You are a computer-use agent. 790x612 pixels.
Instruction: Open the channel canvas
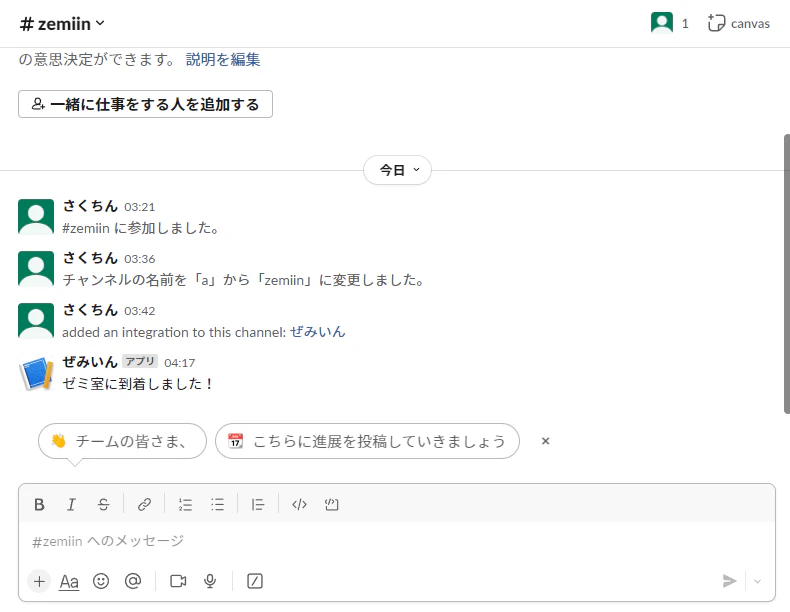coord(739,24)
